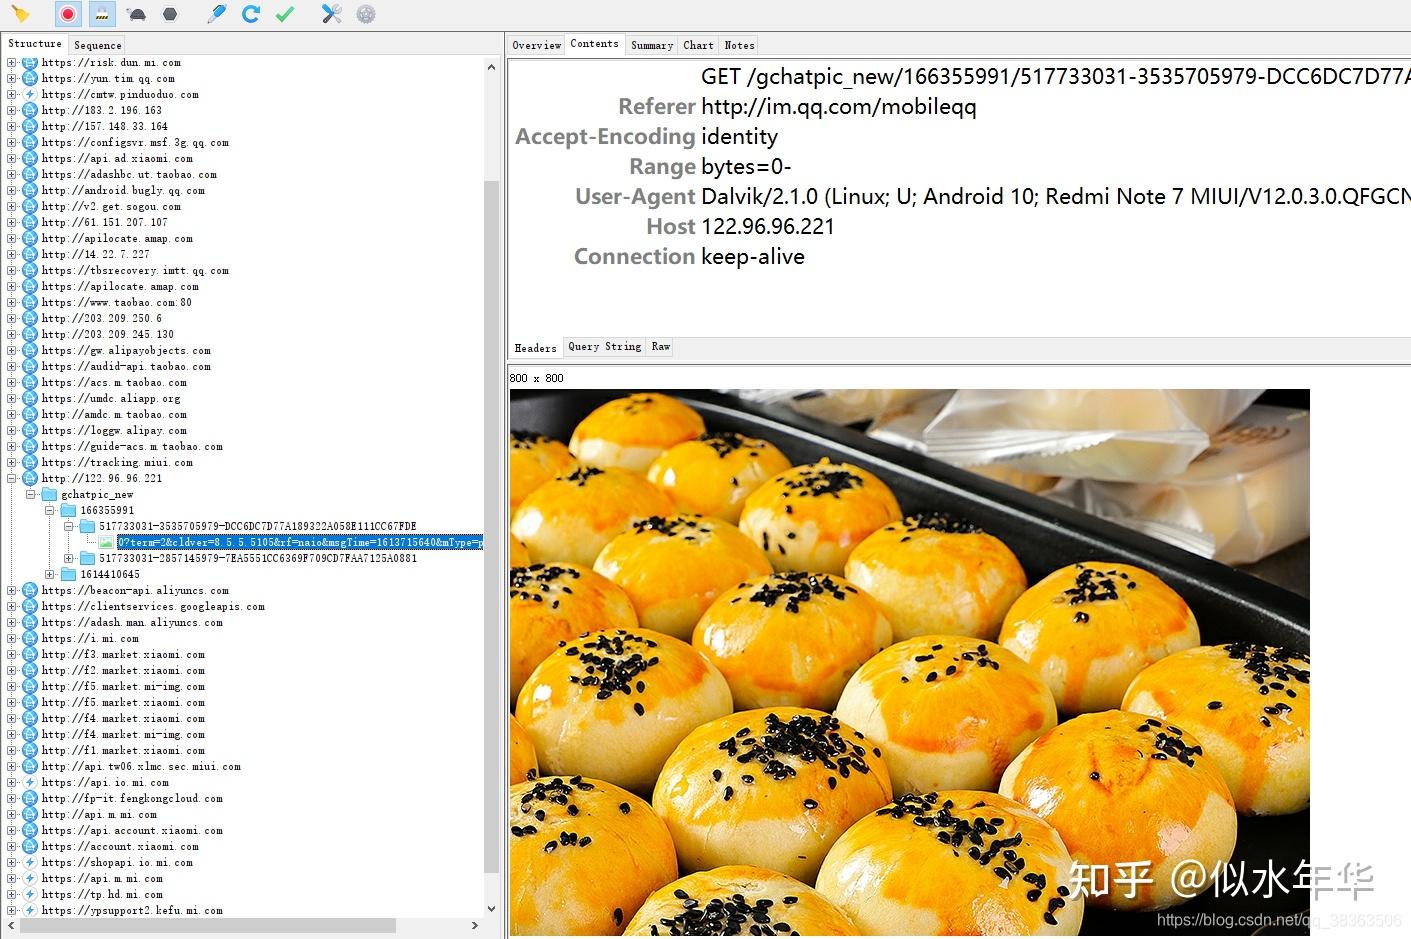Collapse the http://122.96.96.221 host node
The height and width of the screenshot is (939, 1411).
pos(12,478)
